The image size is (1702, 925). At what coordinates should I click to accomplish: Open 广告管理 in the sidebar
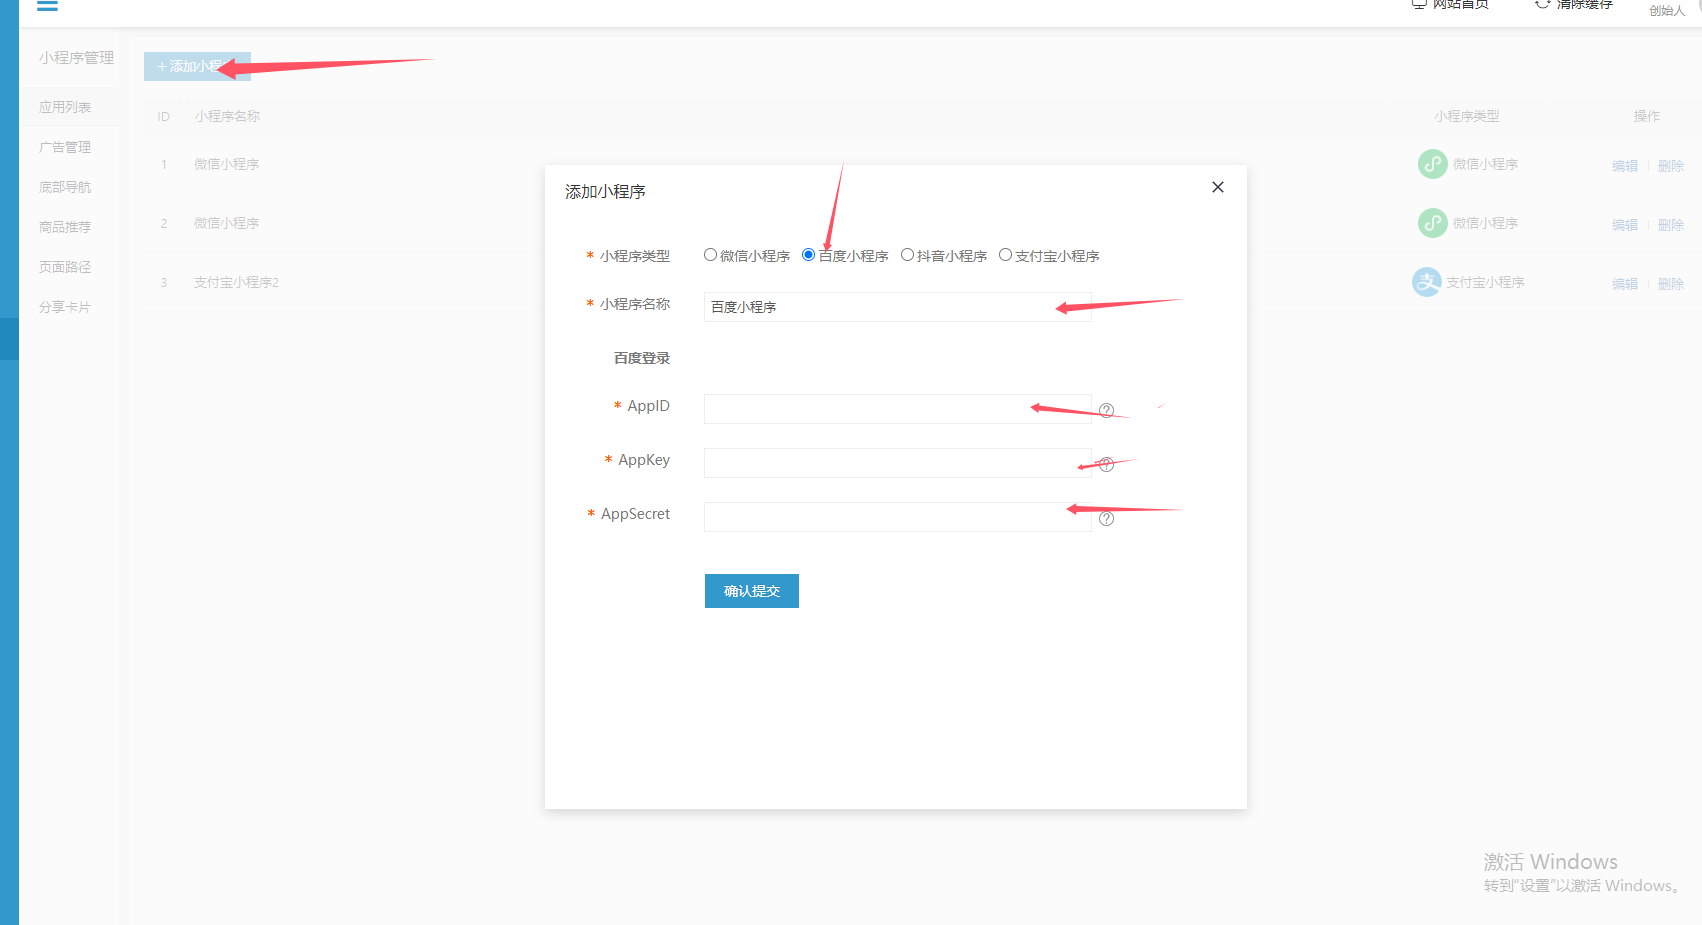(x=65, y=147)
